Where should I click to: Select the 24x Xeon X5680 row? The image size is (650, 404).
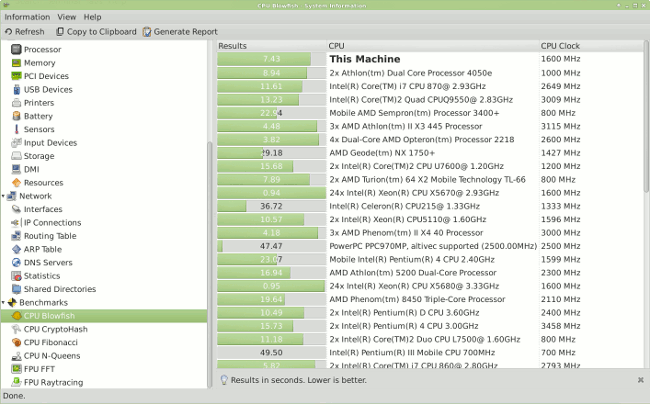(430, 286)
